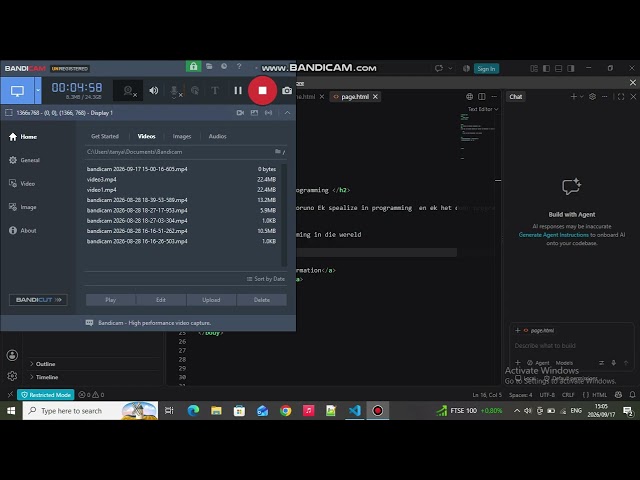Pause the Bandicam recording
This screenshot has height=480, width=640.
(x=238, y=91)
